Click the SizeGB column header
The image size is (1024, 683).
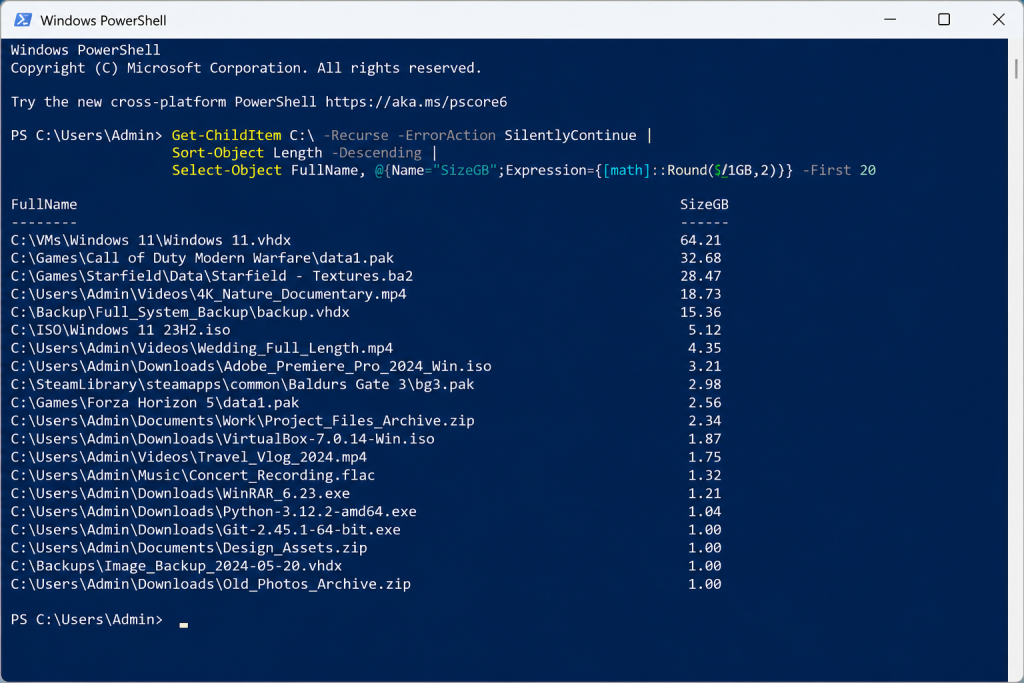(x=704, y=204)
